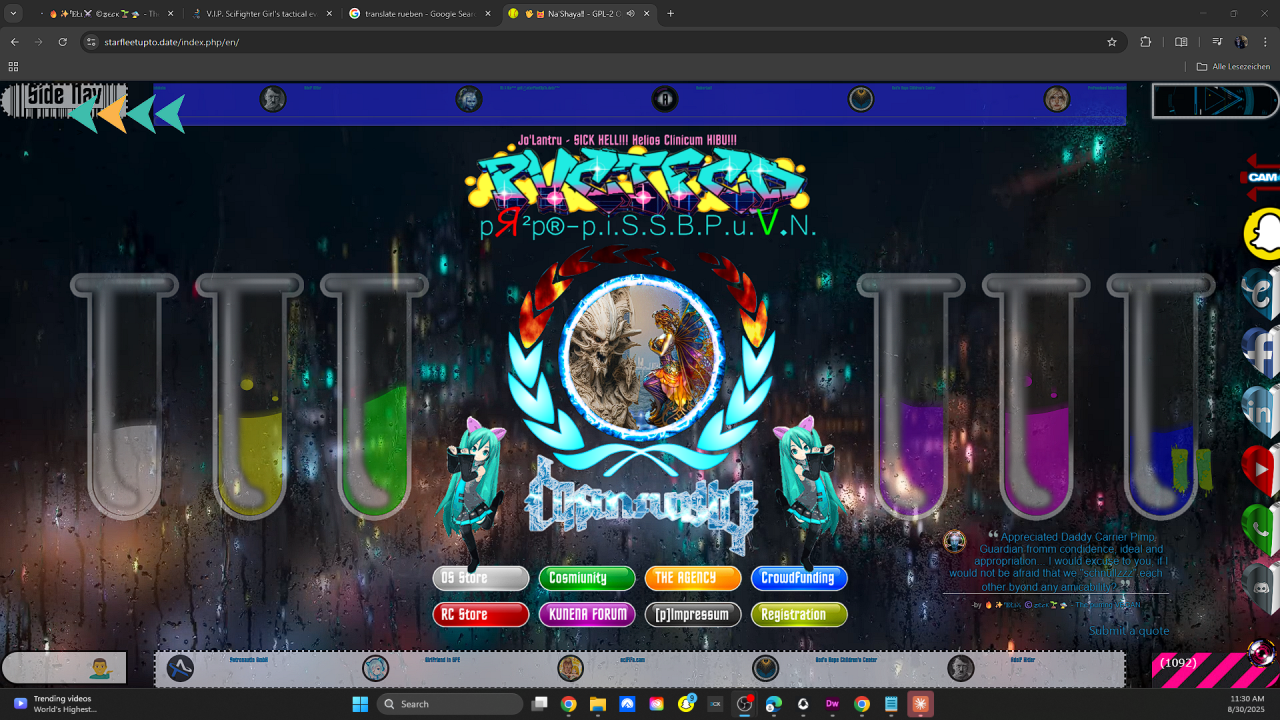Switch to translate rueben Google tab
This screenshot has width=1280, height=720.
pyautogui.click(x=420, y=14)
